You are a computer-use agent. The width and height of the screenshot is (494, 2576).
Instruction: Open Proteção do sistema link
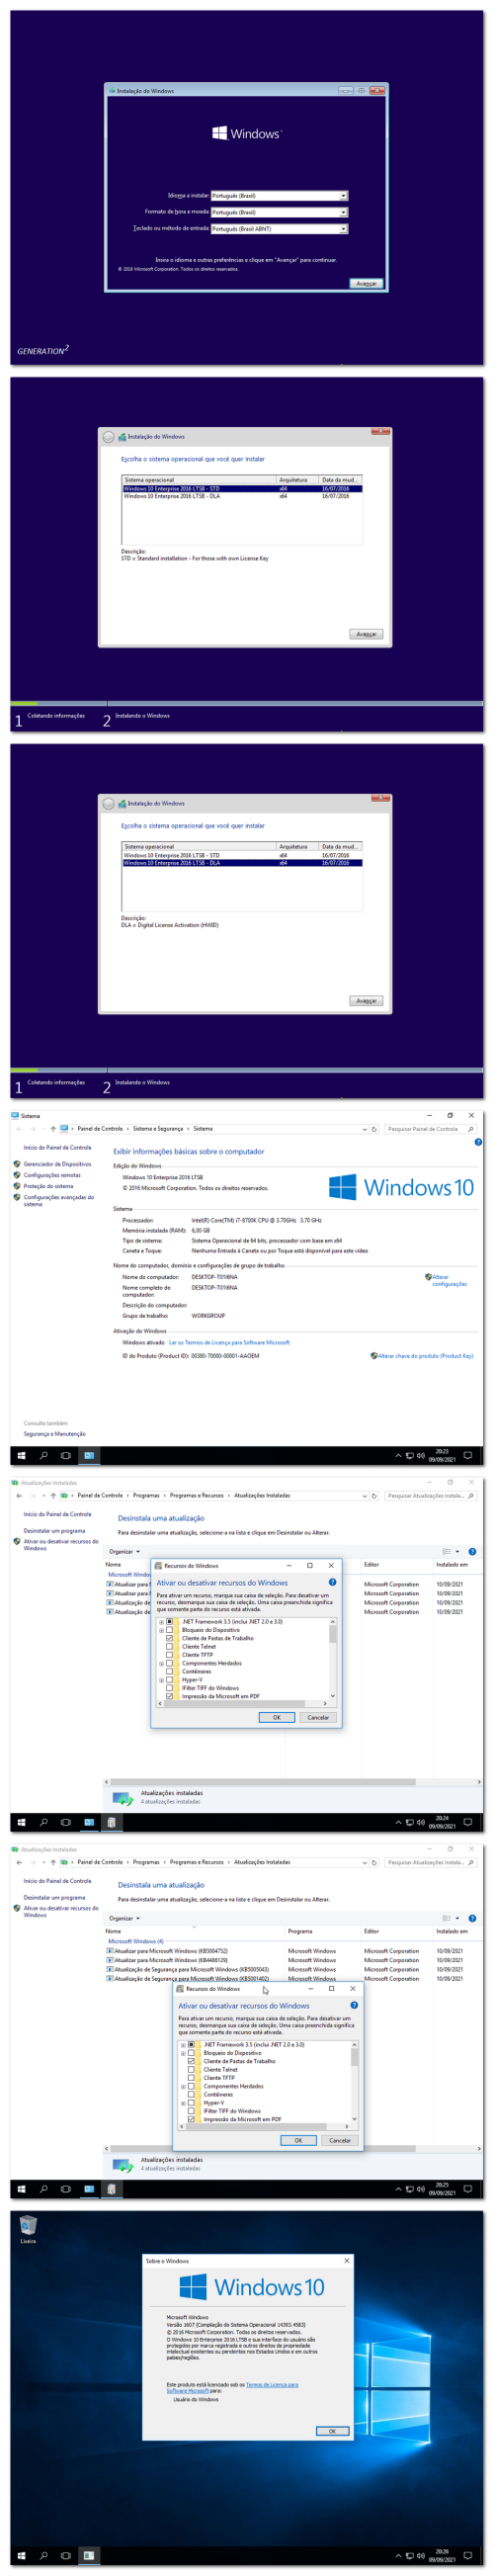click(48, 1186)
